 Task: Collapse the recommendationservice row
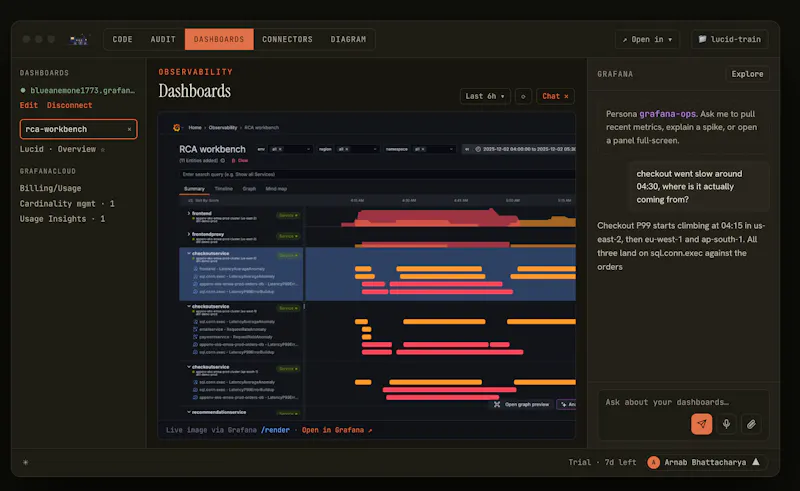189,412
